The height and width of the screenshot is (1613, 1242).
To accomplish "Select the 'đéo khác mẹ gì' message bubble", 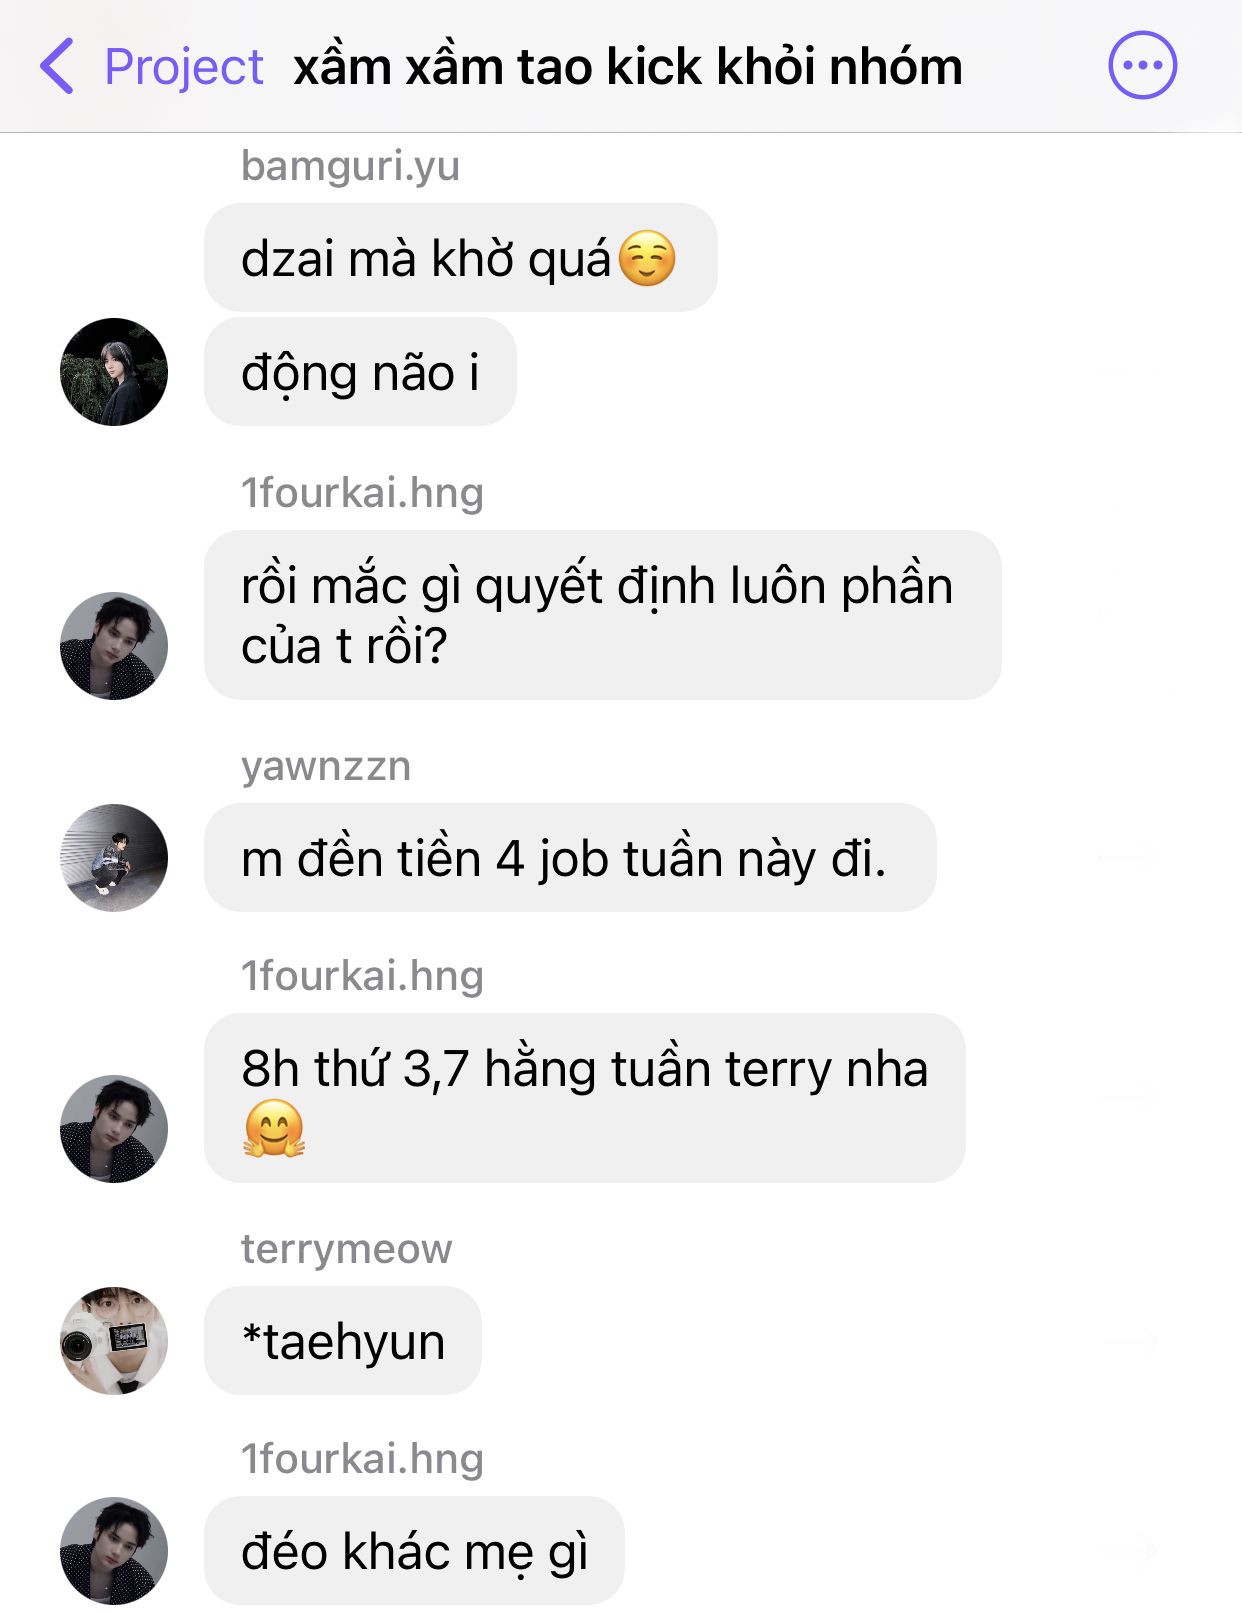I will 414,1551.
